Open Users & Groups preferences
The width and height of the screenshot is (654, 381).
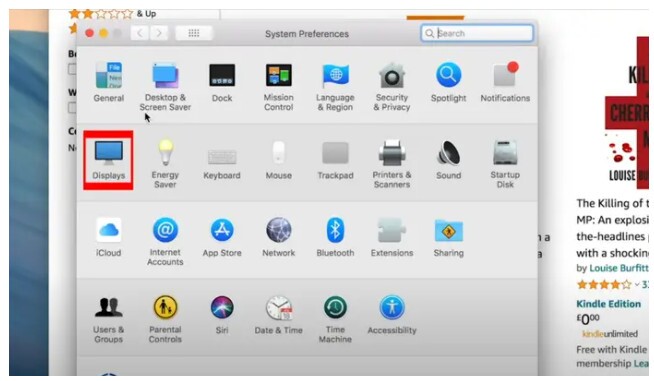108,319
